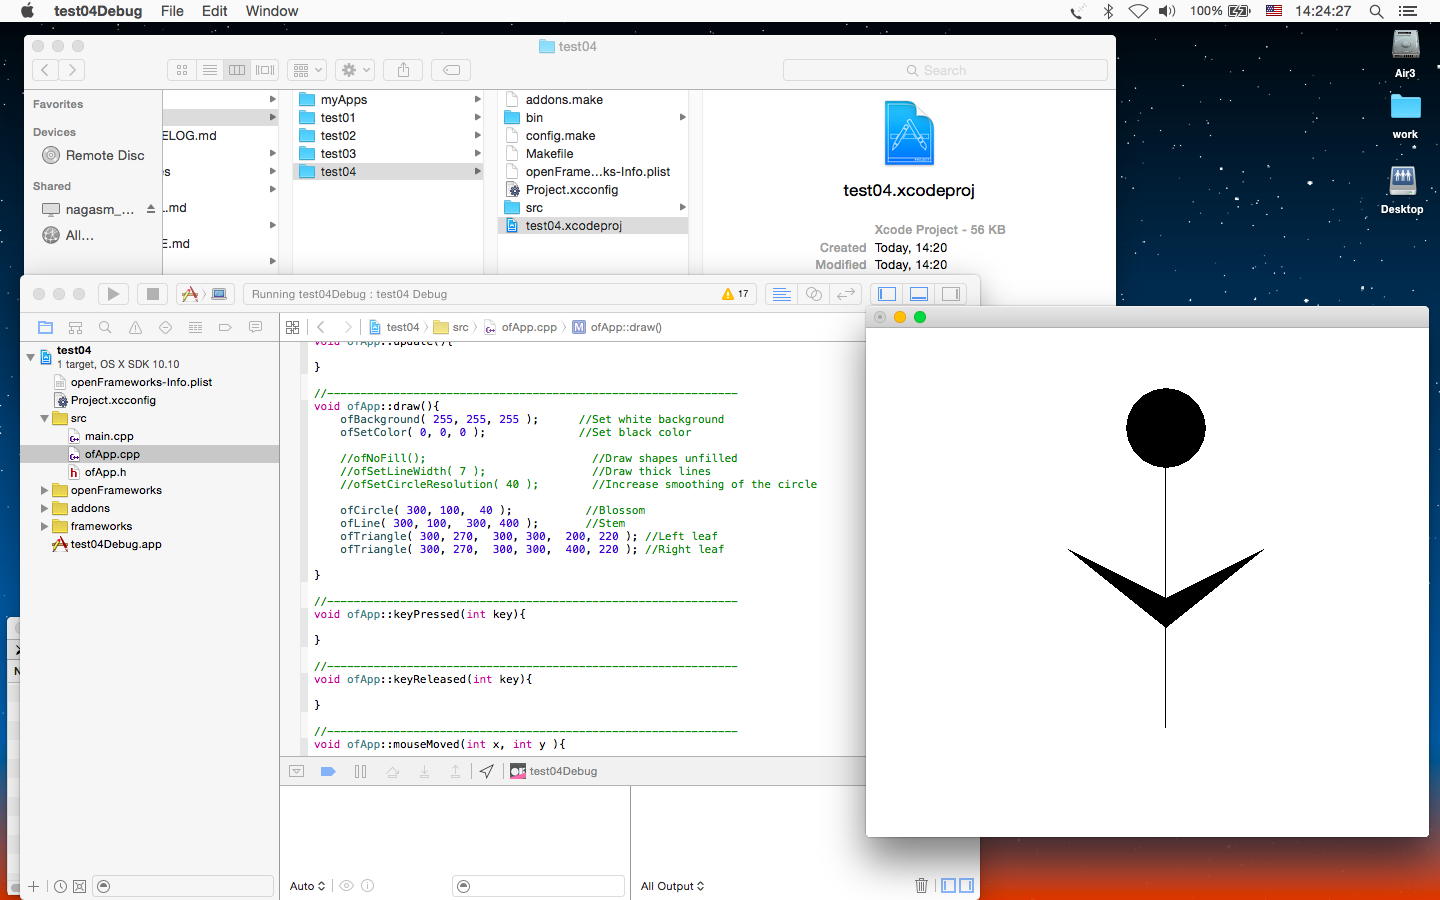The width and height of the screenshot is (1440, 900).
Task: Collapse the src folder in navigator
Action: coord(44,418)
